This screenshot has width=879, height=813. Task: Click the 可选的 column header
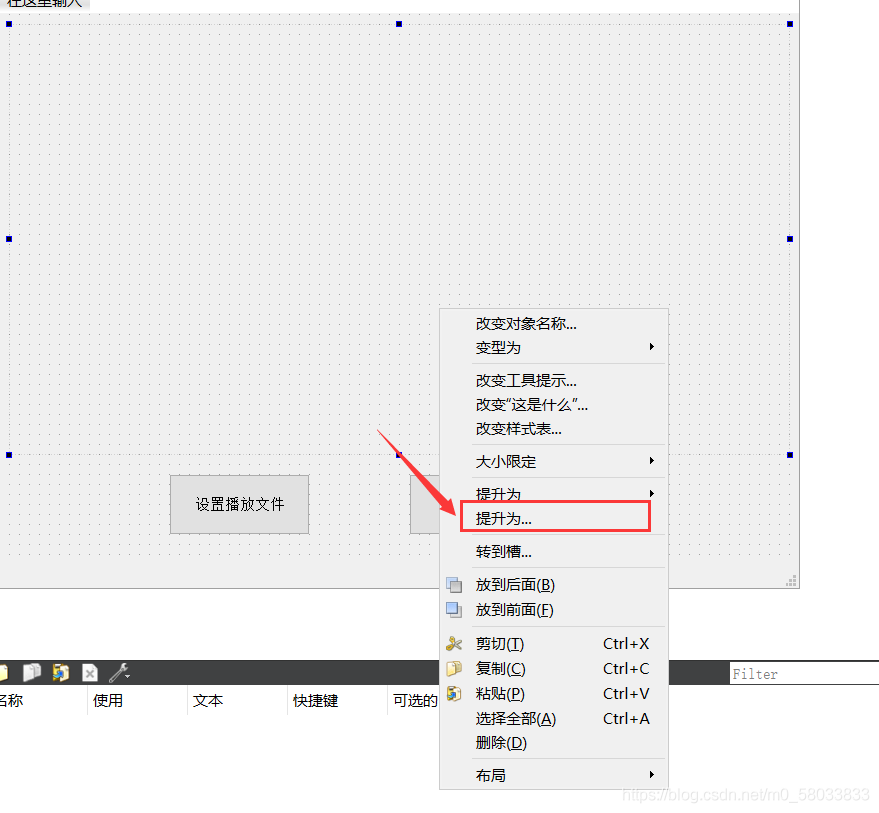(x=415, y=700)
